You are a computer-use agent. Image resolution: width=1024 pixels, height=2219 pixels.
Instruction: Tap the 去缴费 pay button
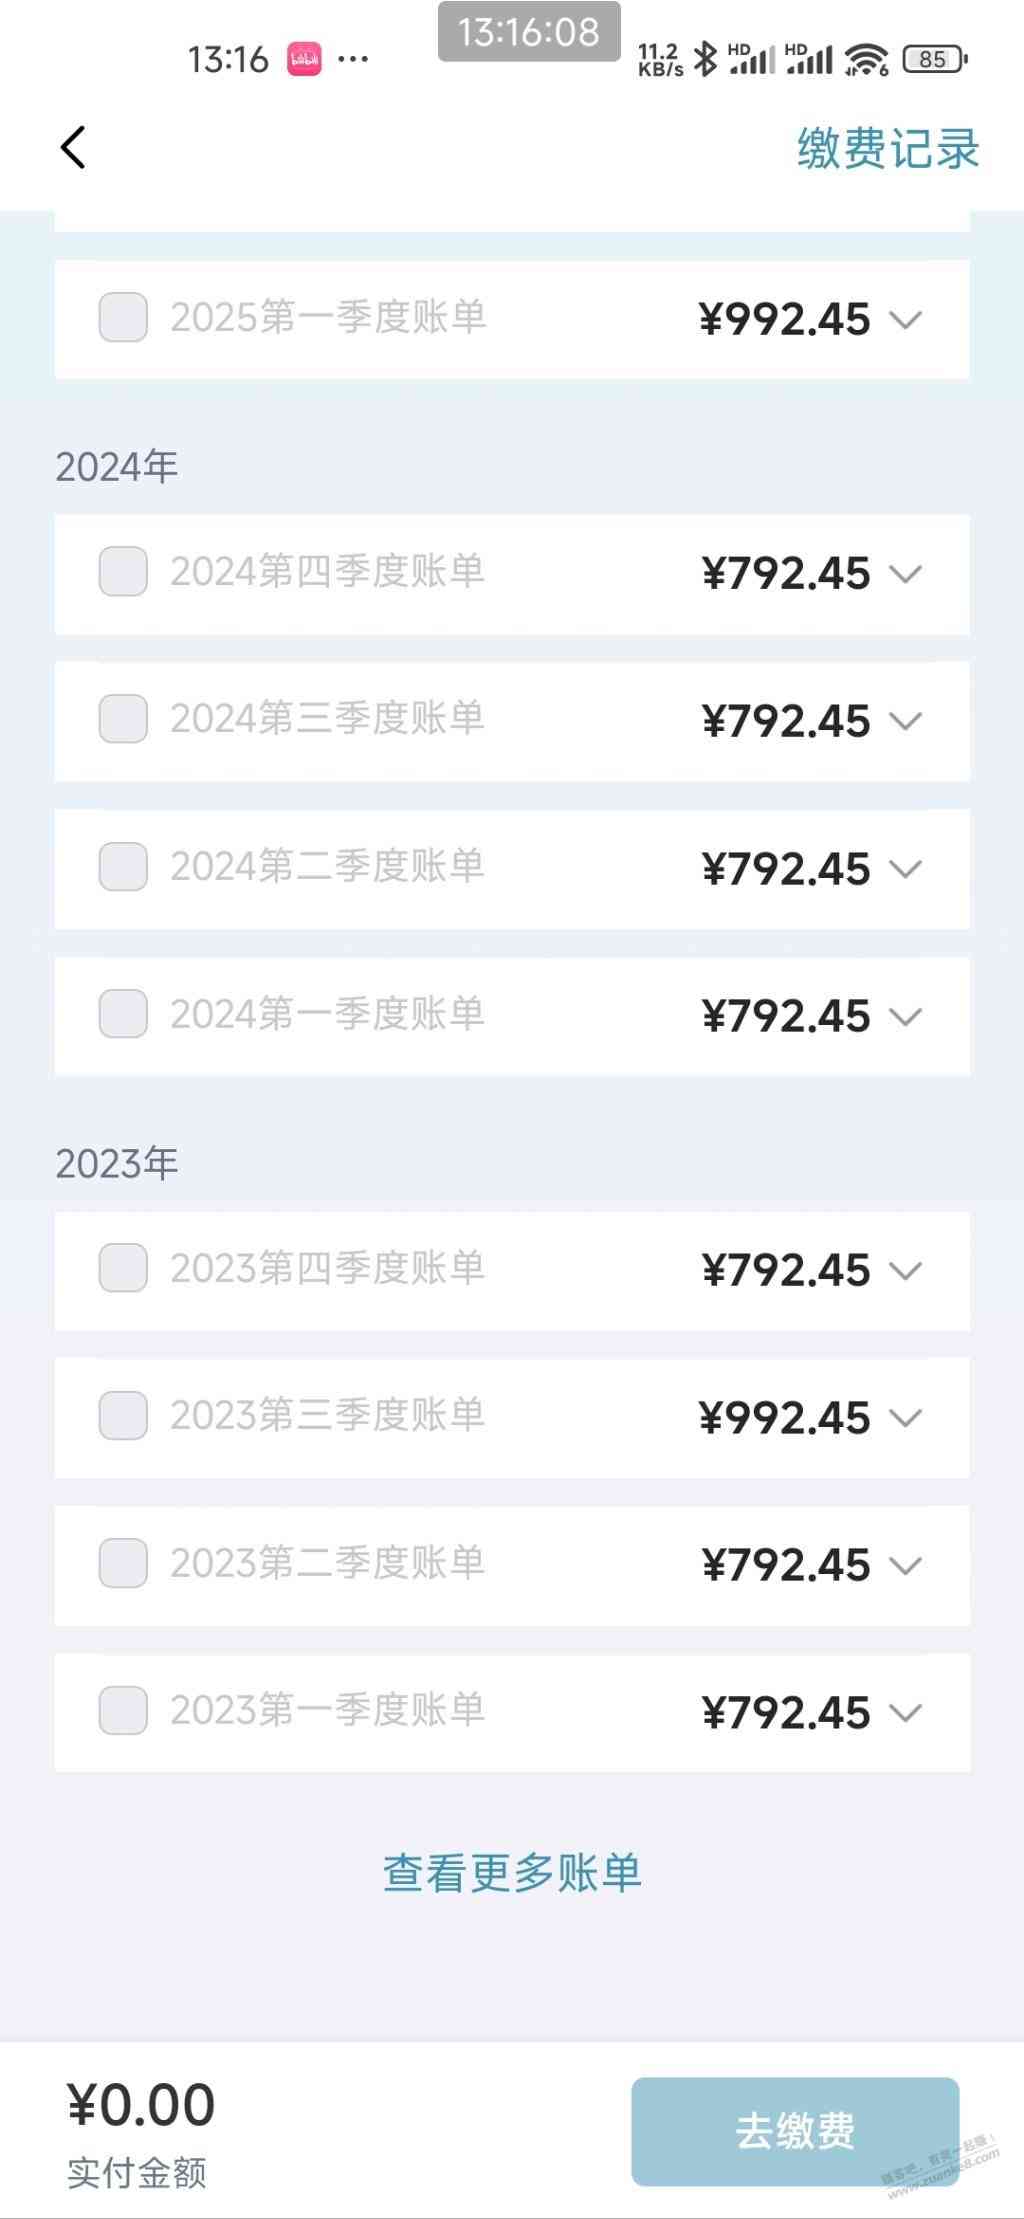click(795, 2131)
